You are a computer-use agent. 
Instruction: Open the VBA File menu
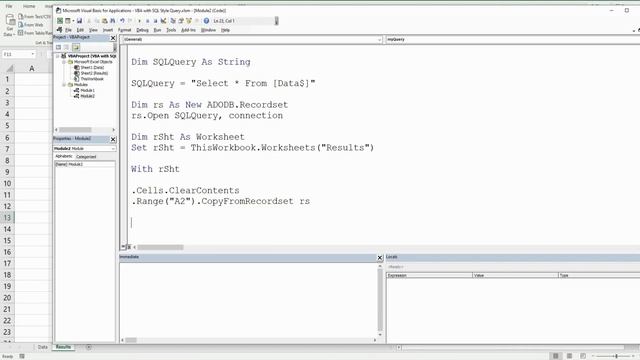(x=68, y=30)
